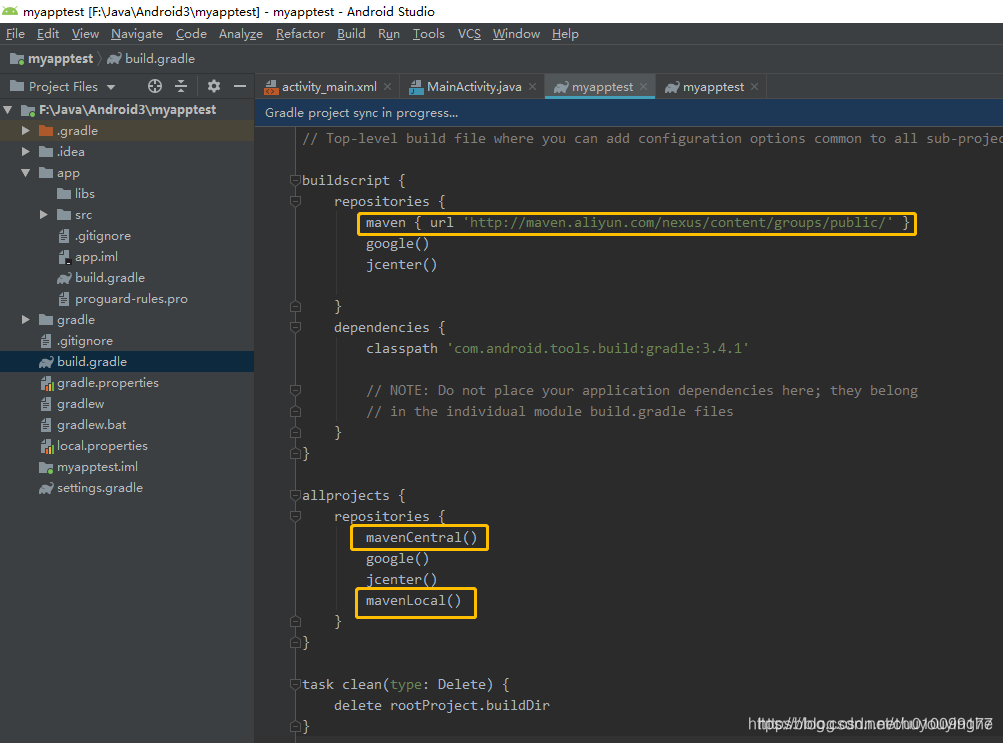Open the Navigate menu
This screenshot has width=1003, height=743.
137,34
